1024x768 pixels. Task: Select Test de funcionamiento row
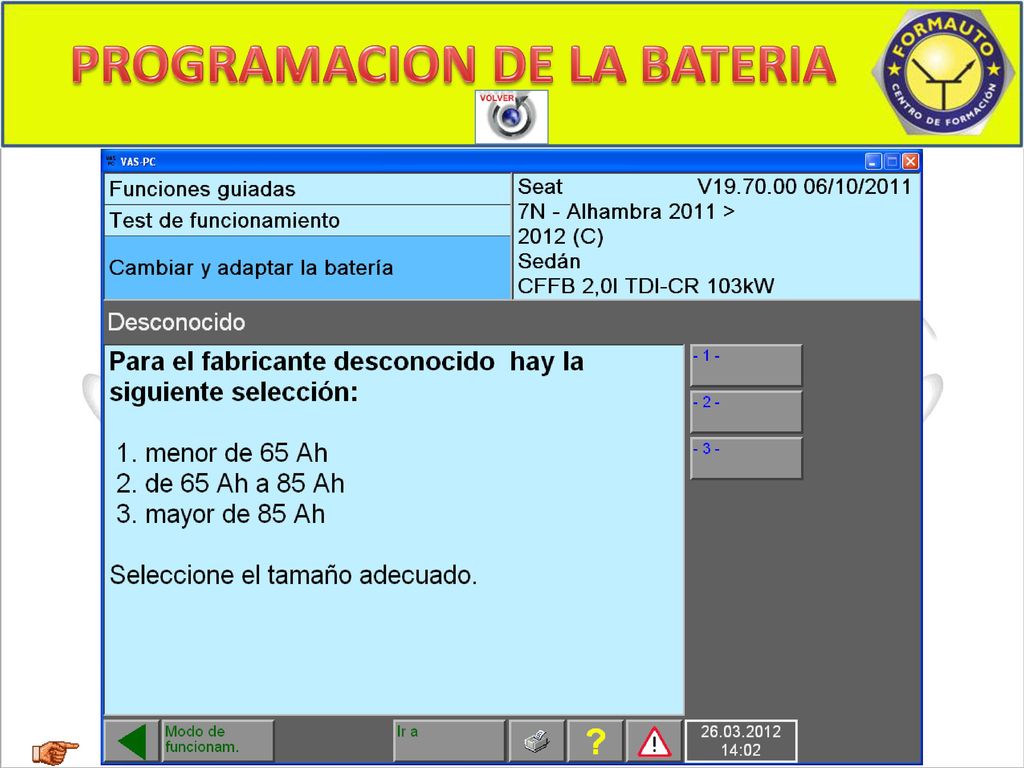(307, 221)
